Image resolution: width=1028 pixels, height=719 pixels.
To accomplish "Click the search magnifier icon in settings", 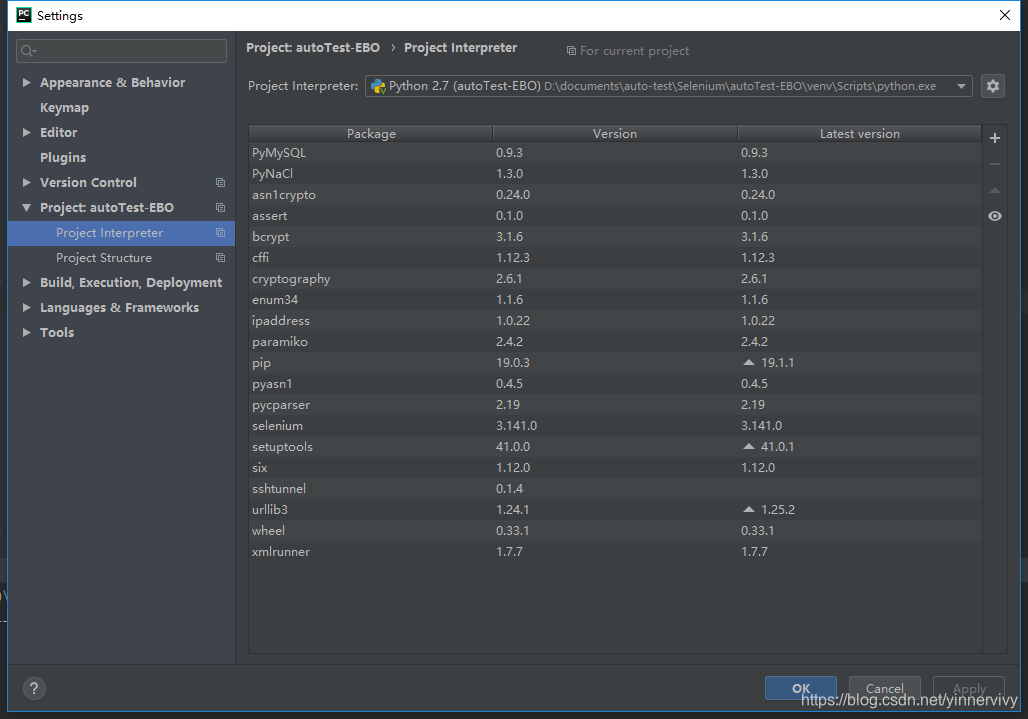I will point(28,50).
